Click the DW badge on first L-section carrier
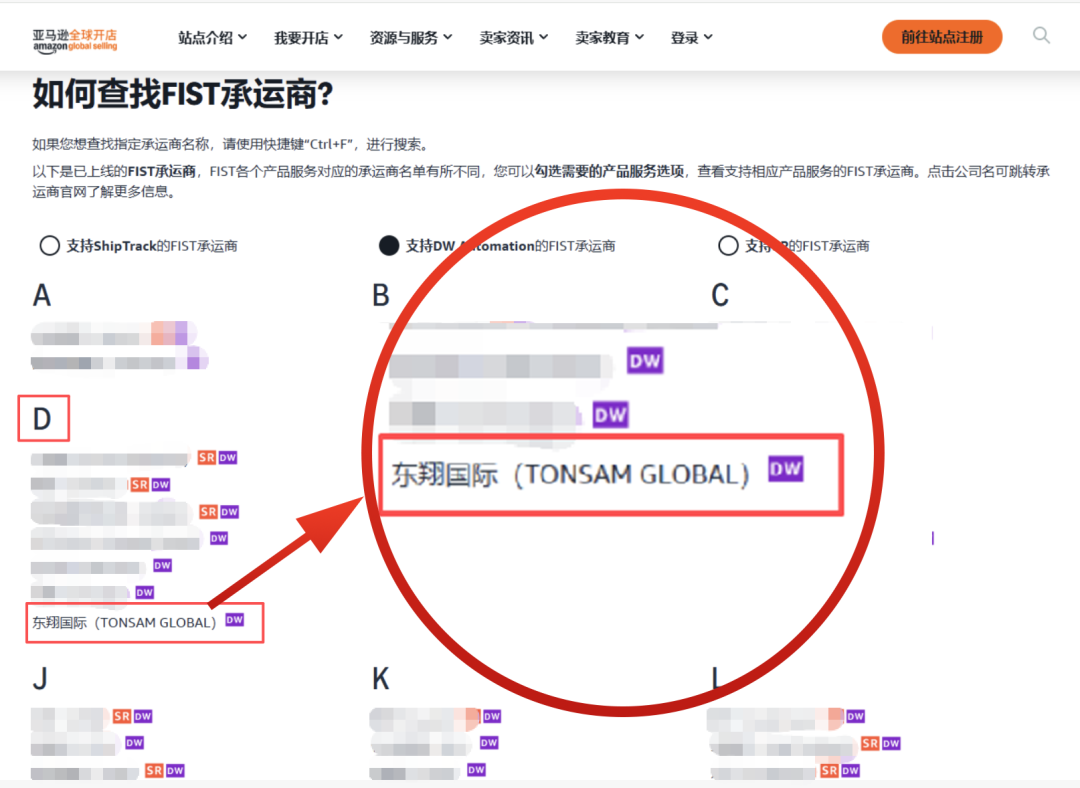Image resolution: width=1080 pixels, height=788 pixels. 855,716
